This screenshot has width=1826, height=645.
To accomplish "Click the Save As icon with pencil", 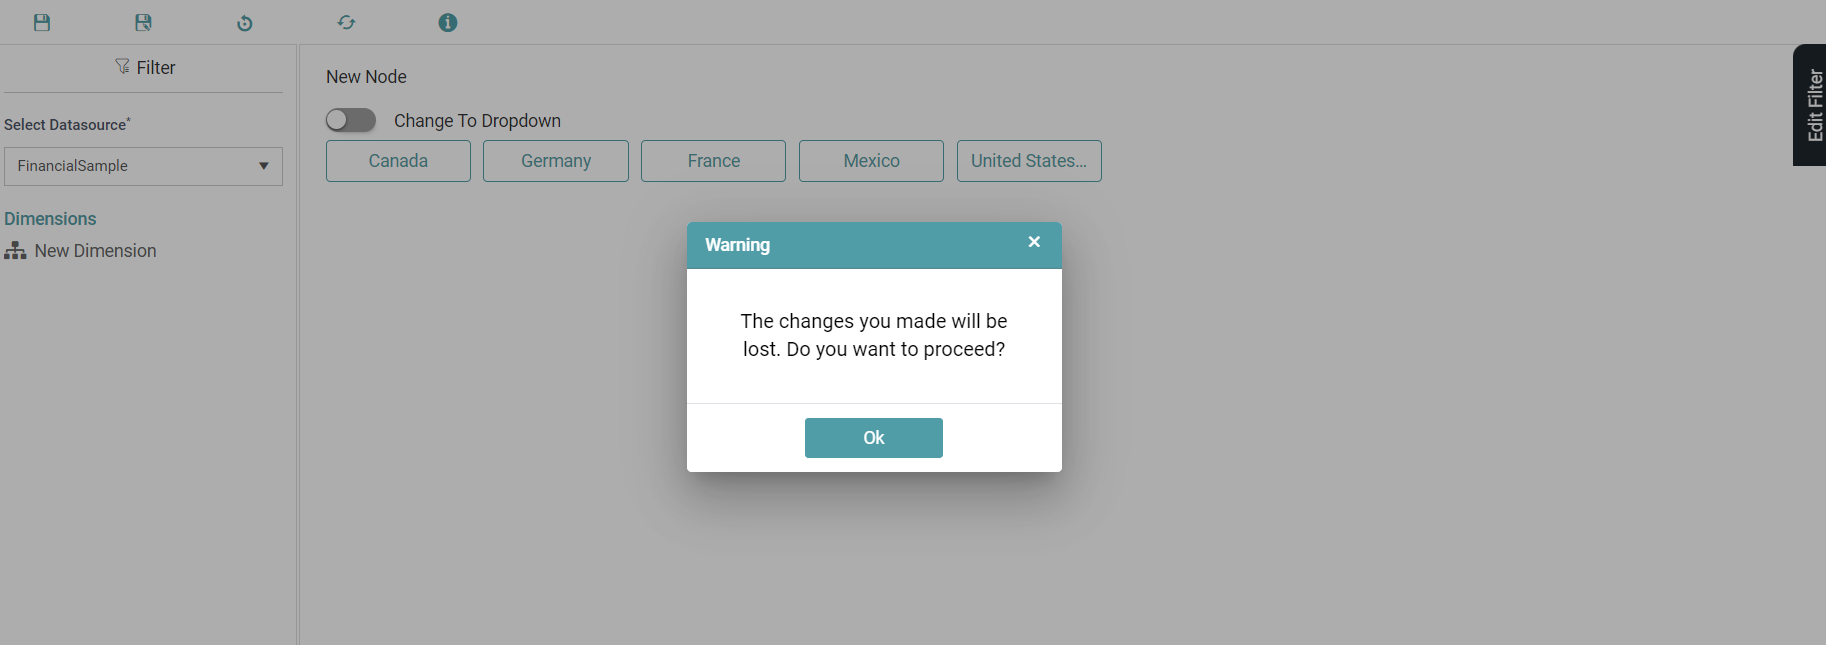I will [144, 23].
